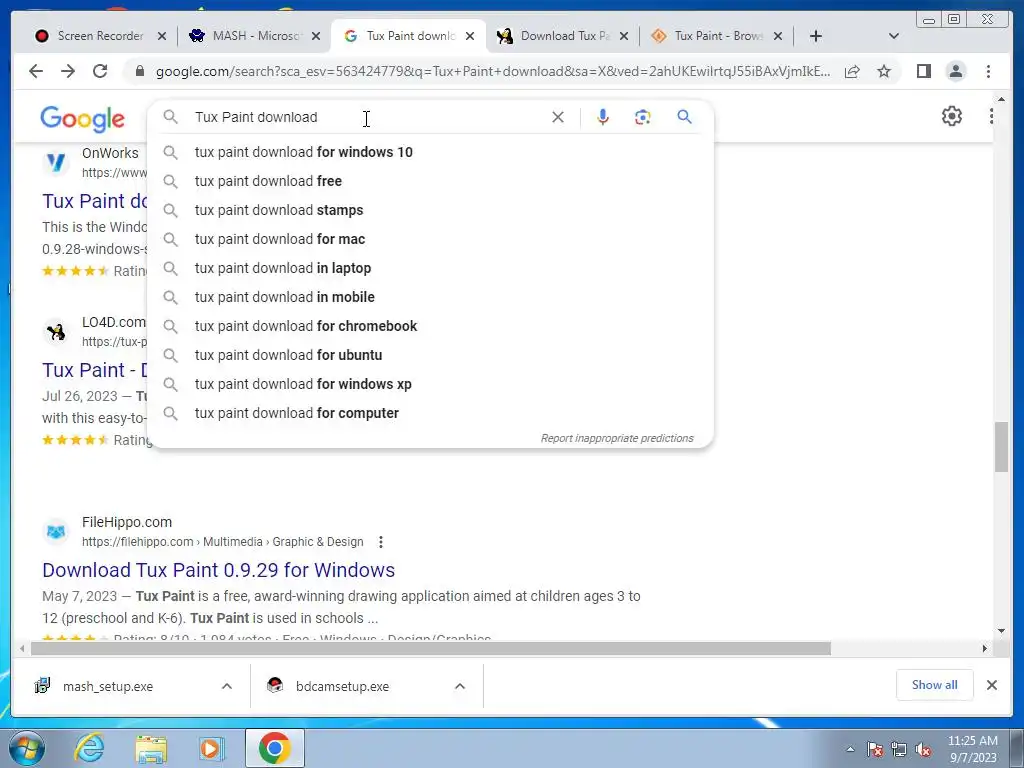Viewport: 1024px width, 768px height.
Task: Click the horizontal scrollbar thumb
Action: [x=430, y=648]
